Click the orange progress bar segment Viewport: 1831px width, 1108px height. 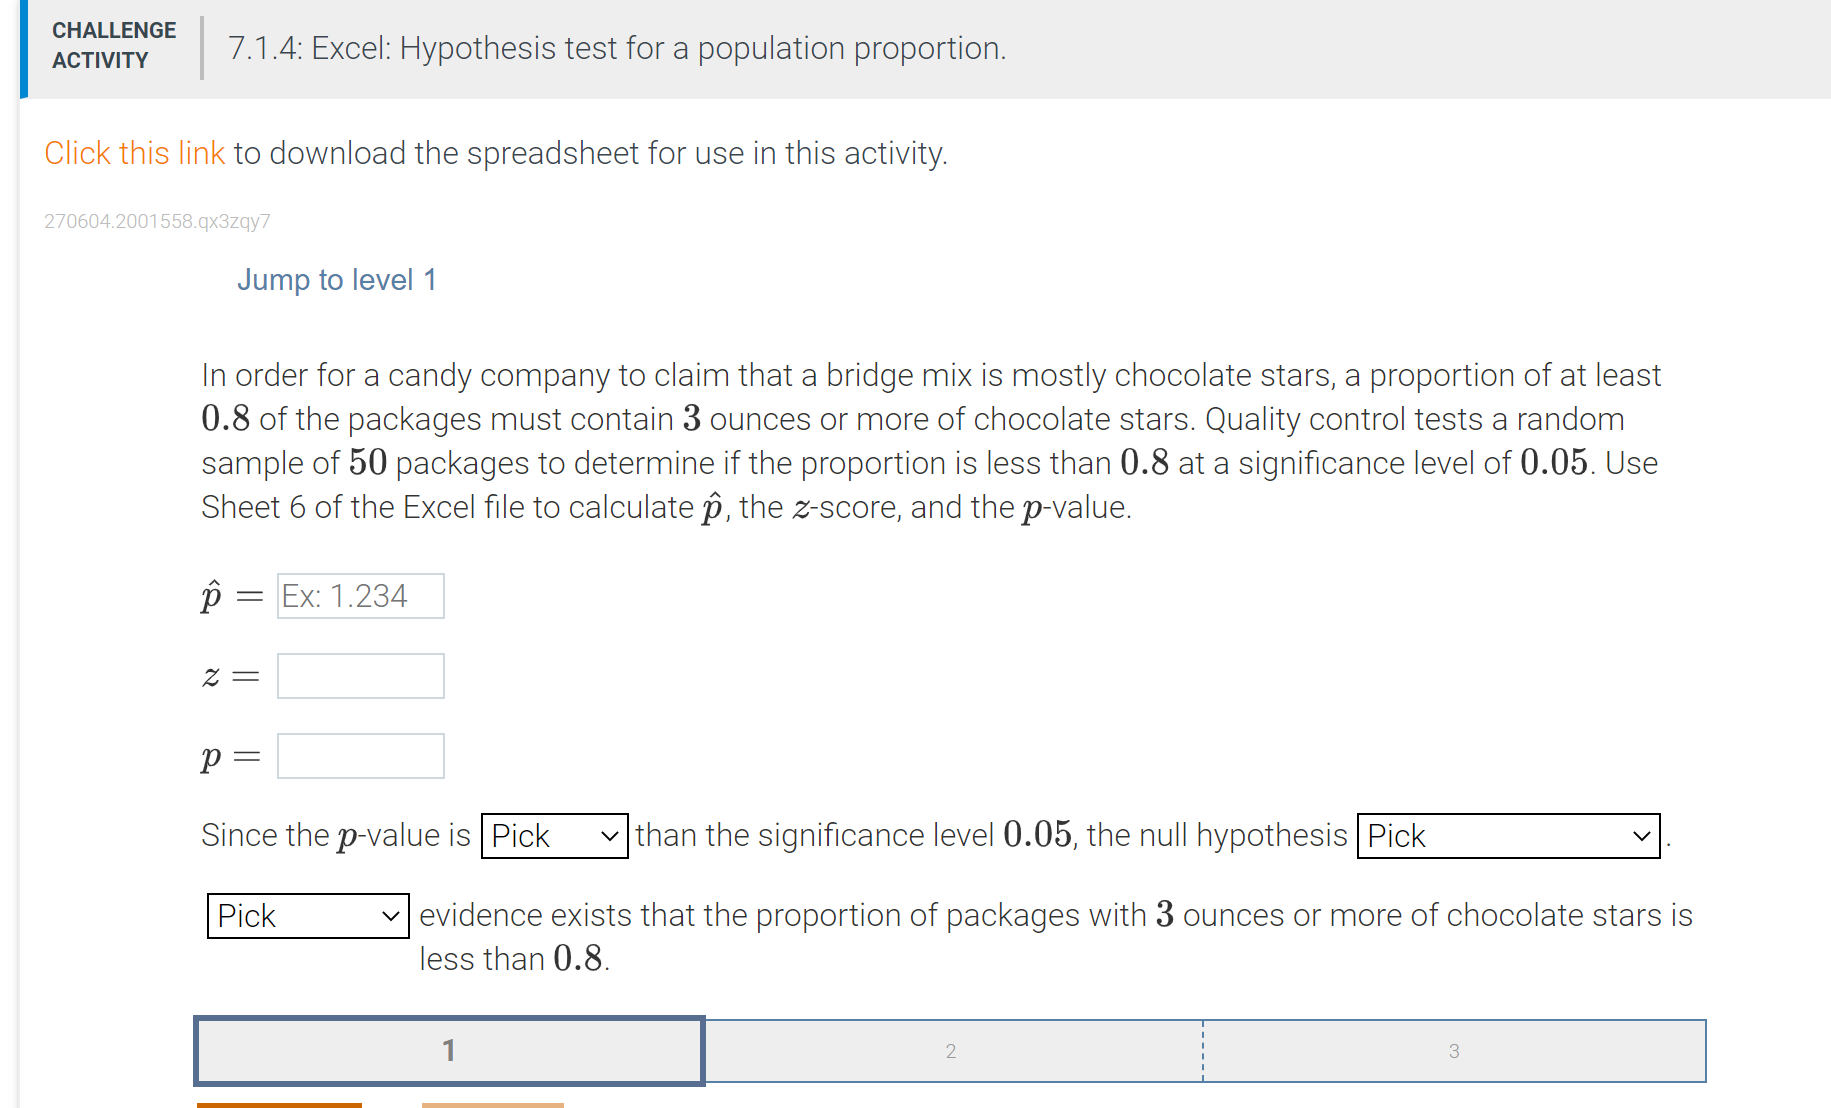pos(279,1105)
